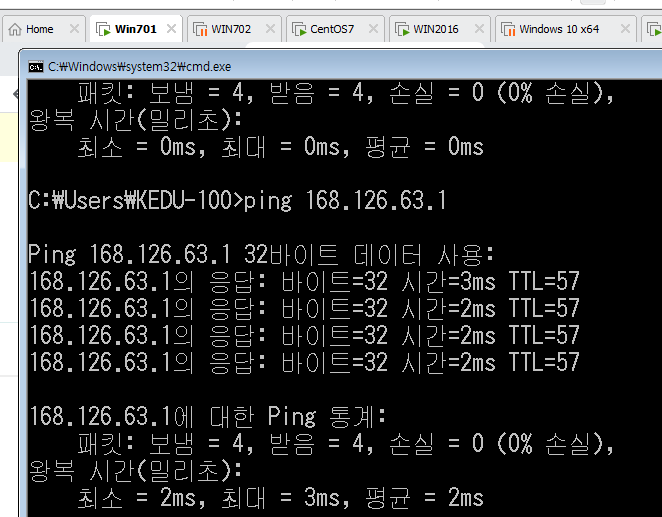Click the reply line with 시간=3ms
Viewport: 662px width, 517px height.
[304, 282]
